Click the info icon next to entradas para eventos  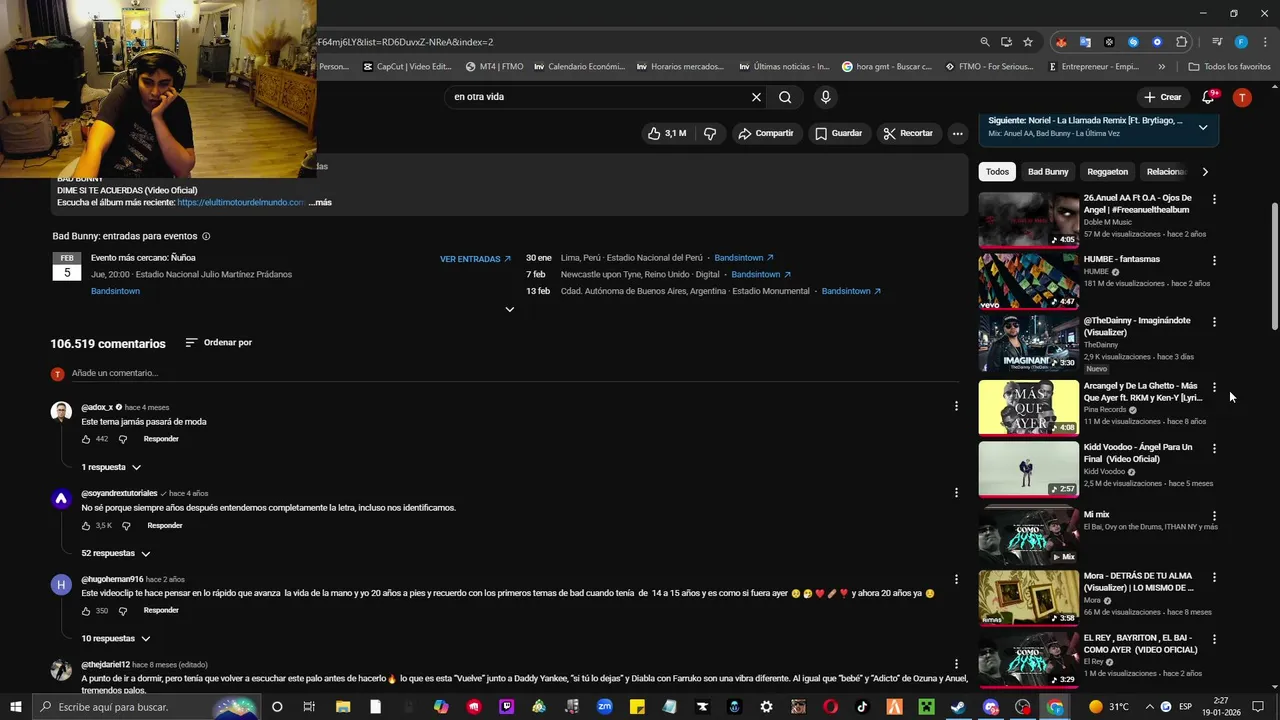point(206,237)
